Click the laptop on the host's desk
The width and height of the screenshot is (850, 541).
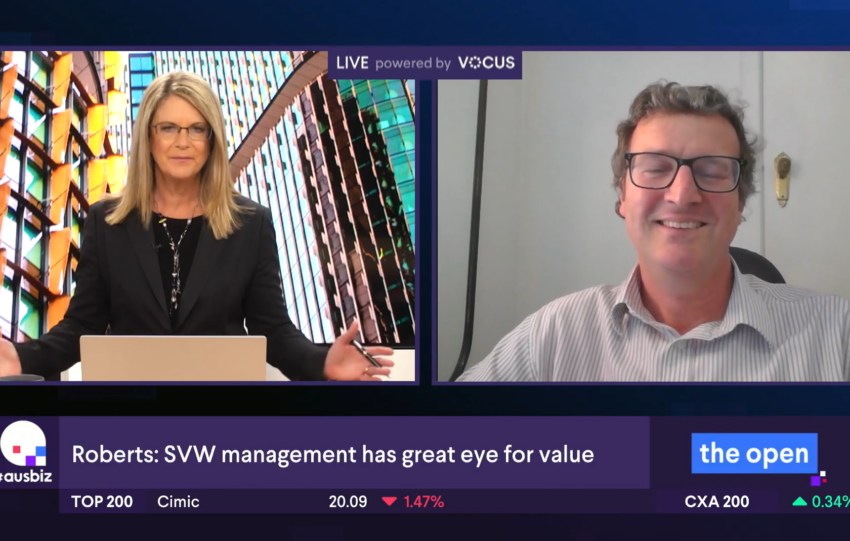click(173, 357)
